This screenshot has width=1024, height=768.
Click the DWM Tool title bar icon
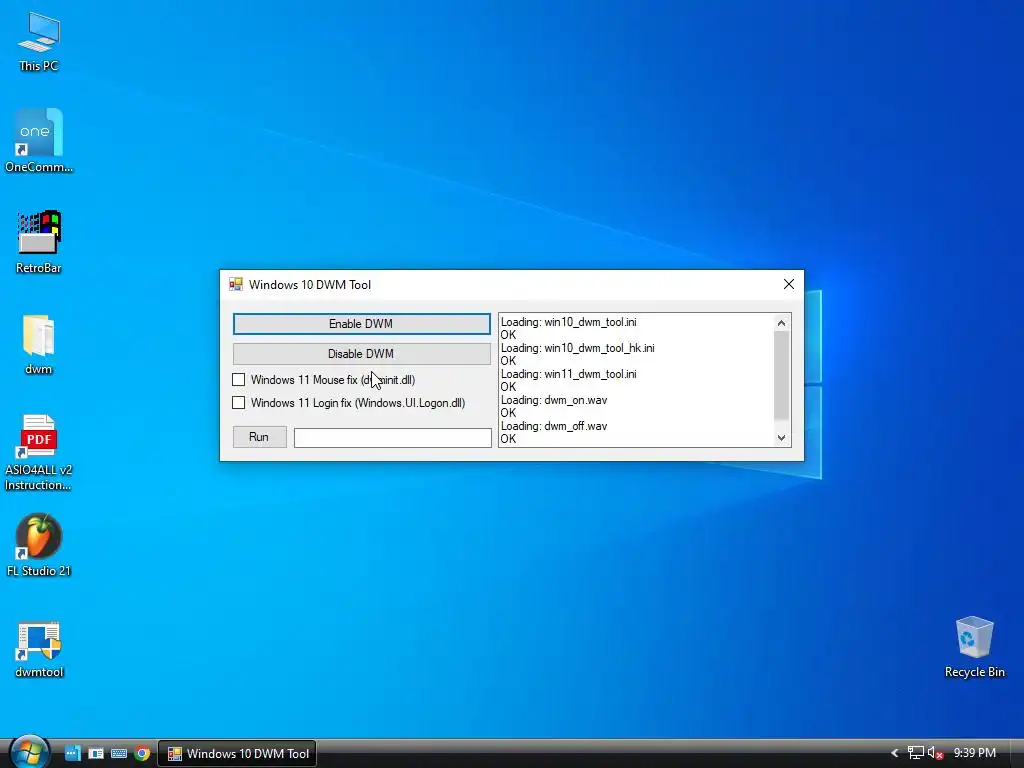tap(236, 284)
